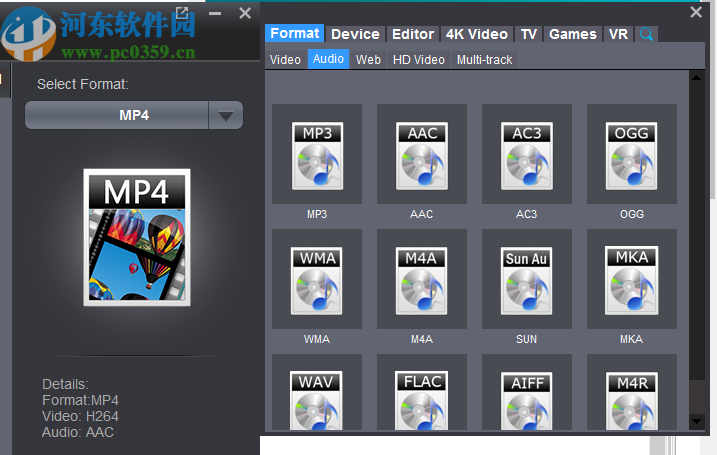The width and height of the screenshot is (717, 455).
Task: Select the Audio sub-tab
Action: pyautogui.click(x=328, y=59)
